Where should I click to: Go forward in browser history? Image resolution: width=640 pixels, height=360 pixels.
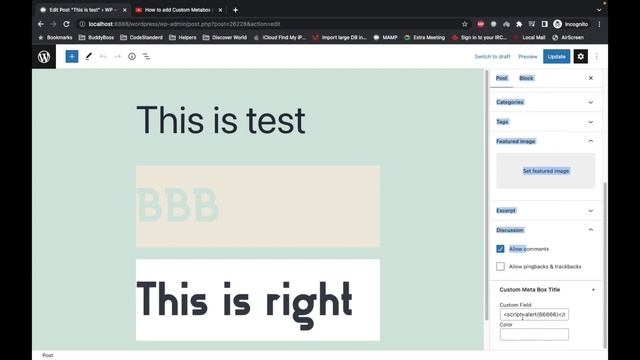click(53, 24)
